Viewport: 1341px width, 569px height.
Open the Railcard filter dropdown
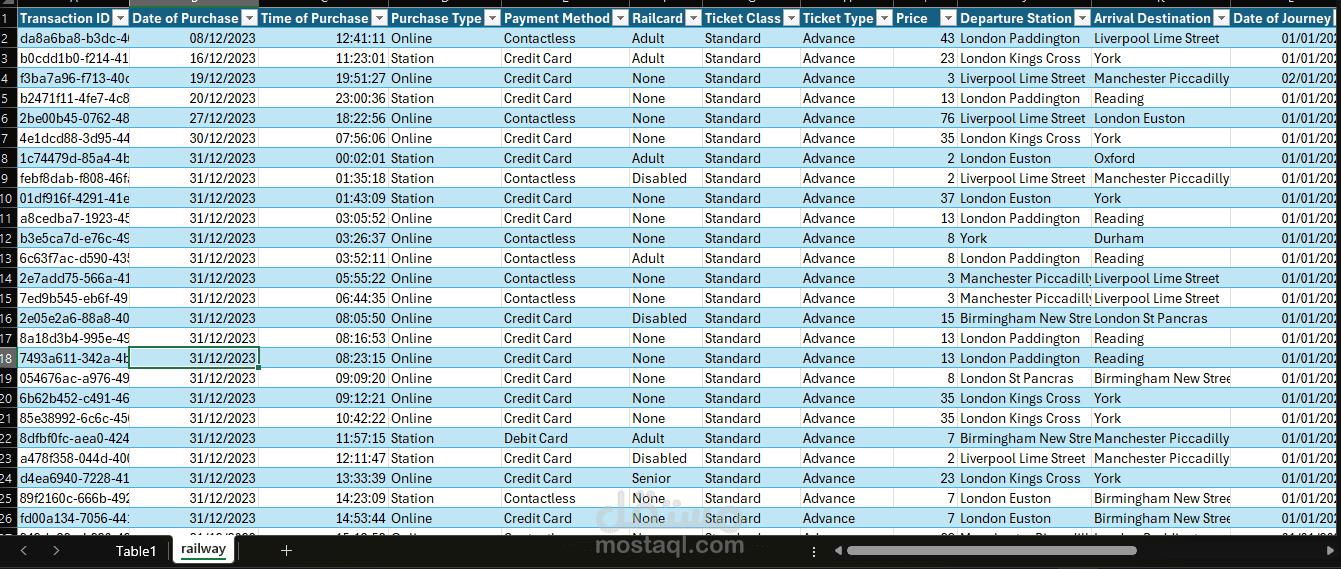click(693, 18)
